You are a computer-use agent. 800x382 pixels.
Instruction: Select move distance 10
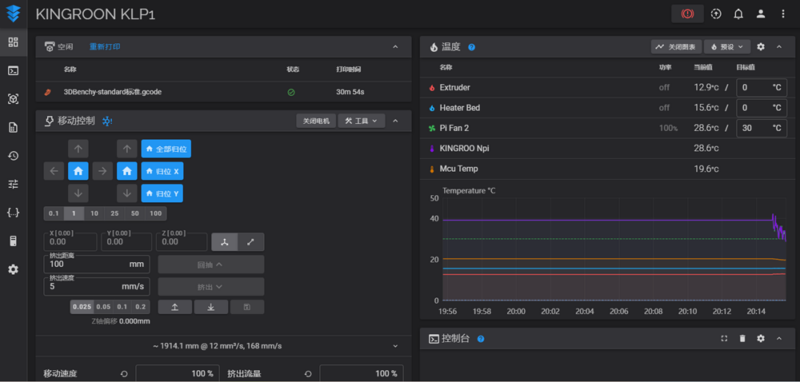click(x=94, y=214)
